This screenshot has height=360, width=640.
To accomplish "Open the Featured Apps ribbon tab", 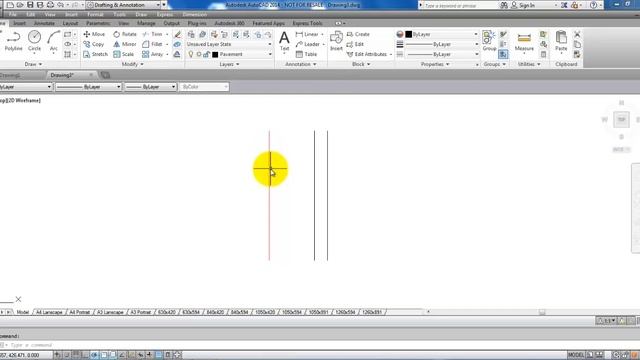I will [268, 23].
